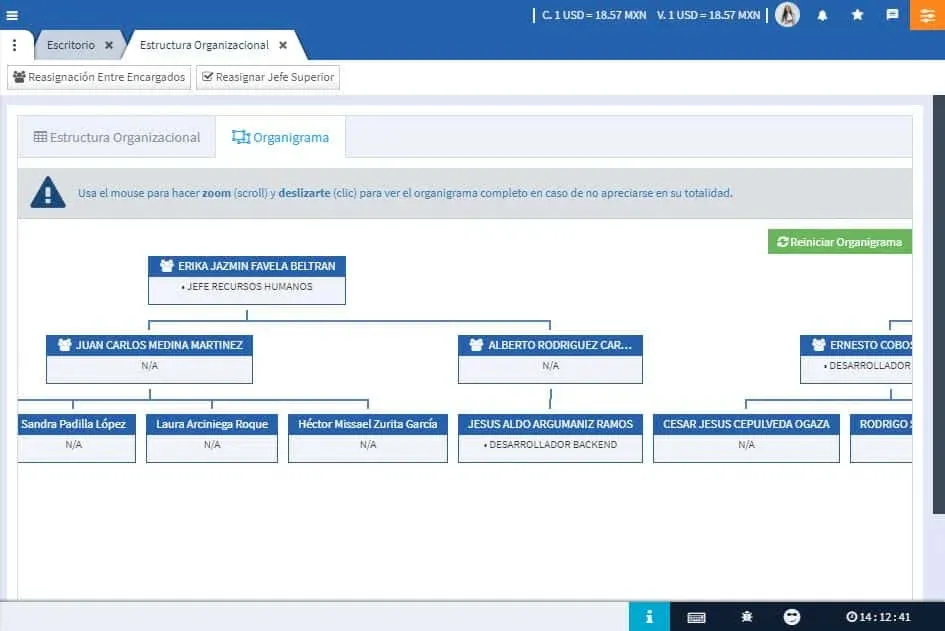The height and width of the screenshot is (631, 945).
Task: Click Reasignar Jefe Superior button
Action: (x=267, y=76)
